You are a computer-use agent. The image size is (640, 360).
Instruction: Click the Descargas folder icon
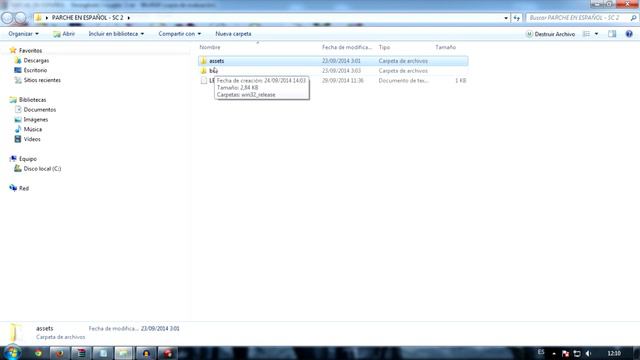18,60
